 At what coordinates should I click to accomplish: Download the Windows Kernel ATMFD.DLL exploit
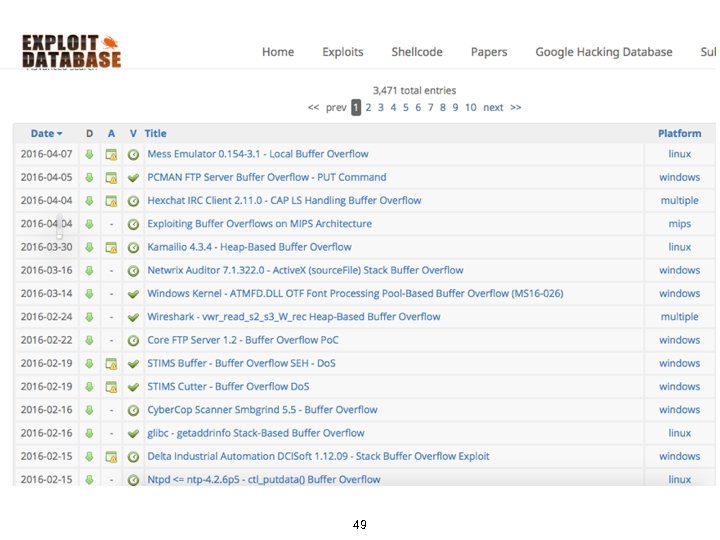89,293
